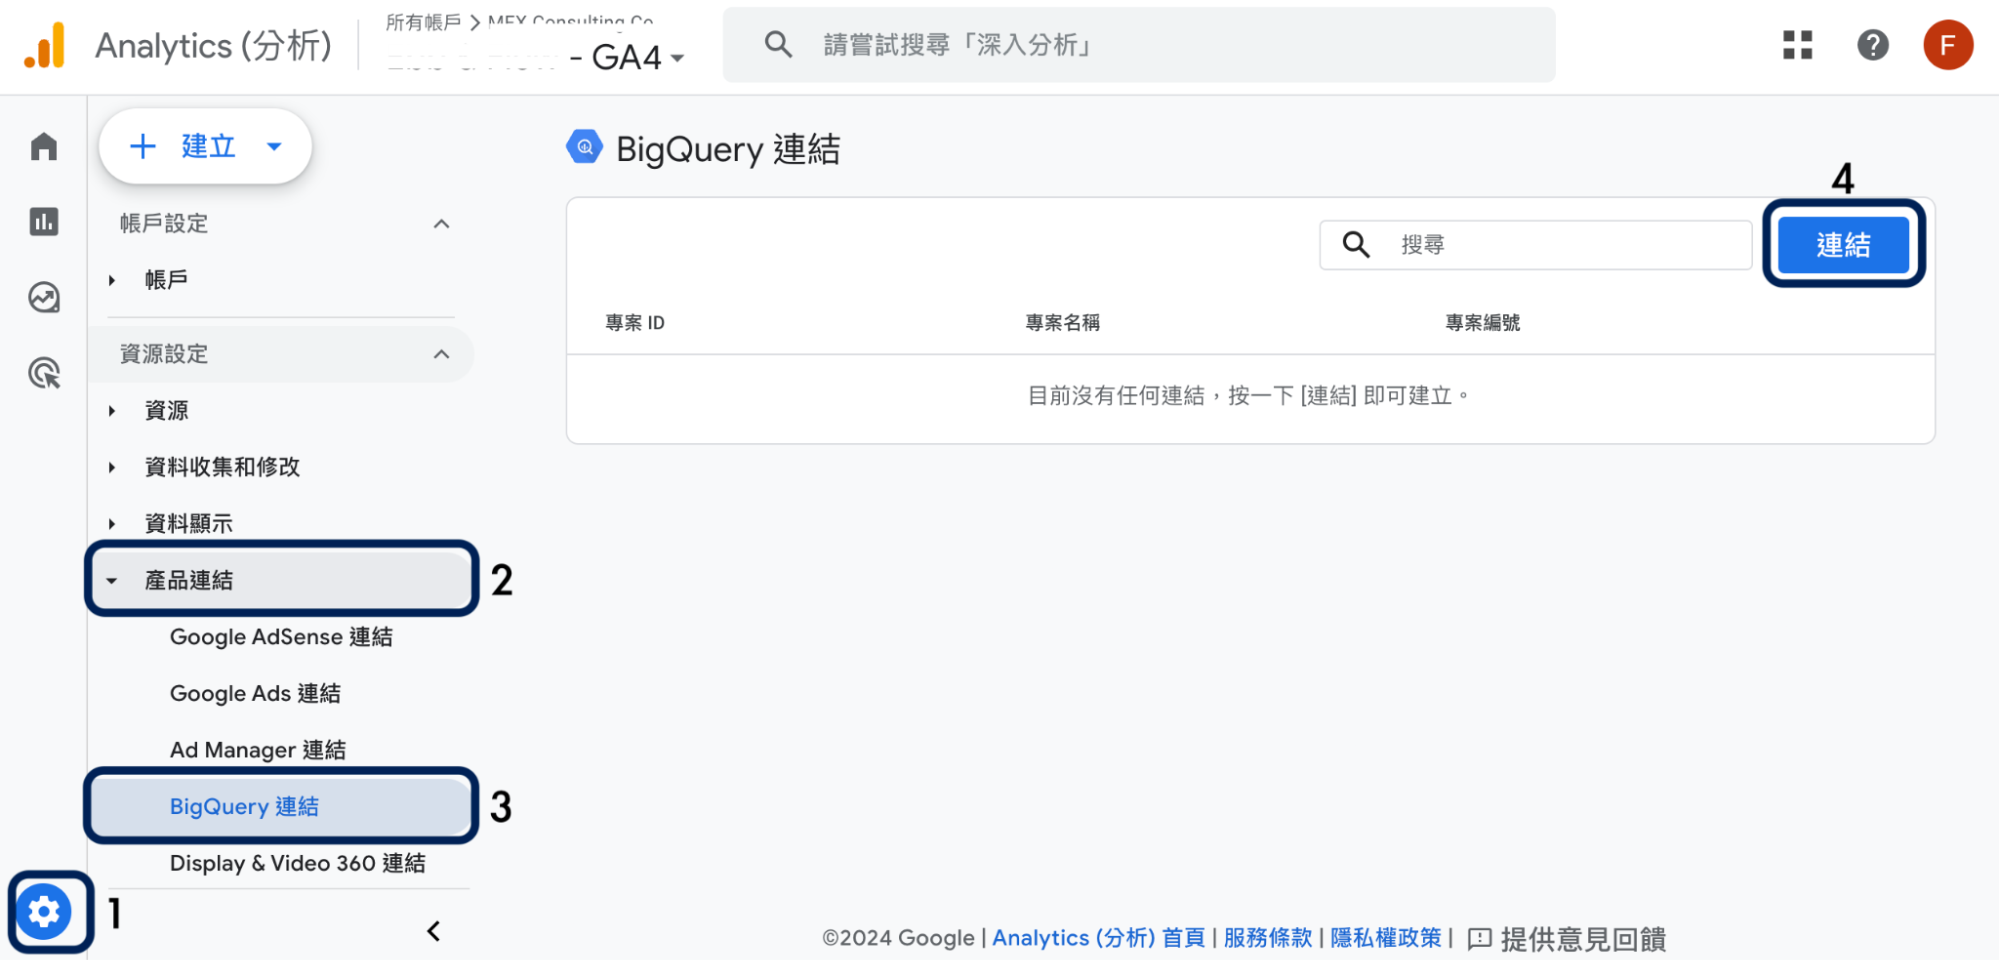Click 提供意見回饋 feedback link

coord(1583,939)
